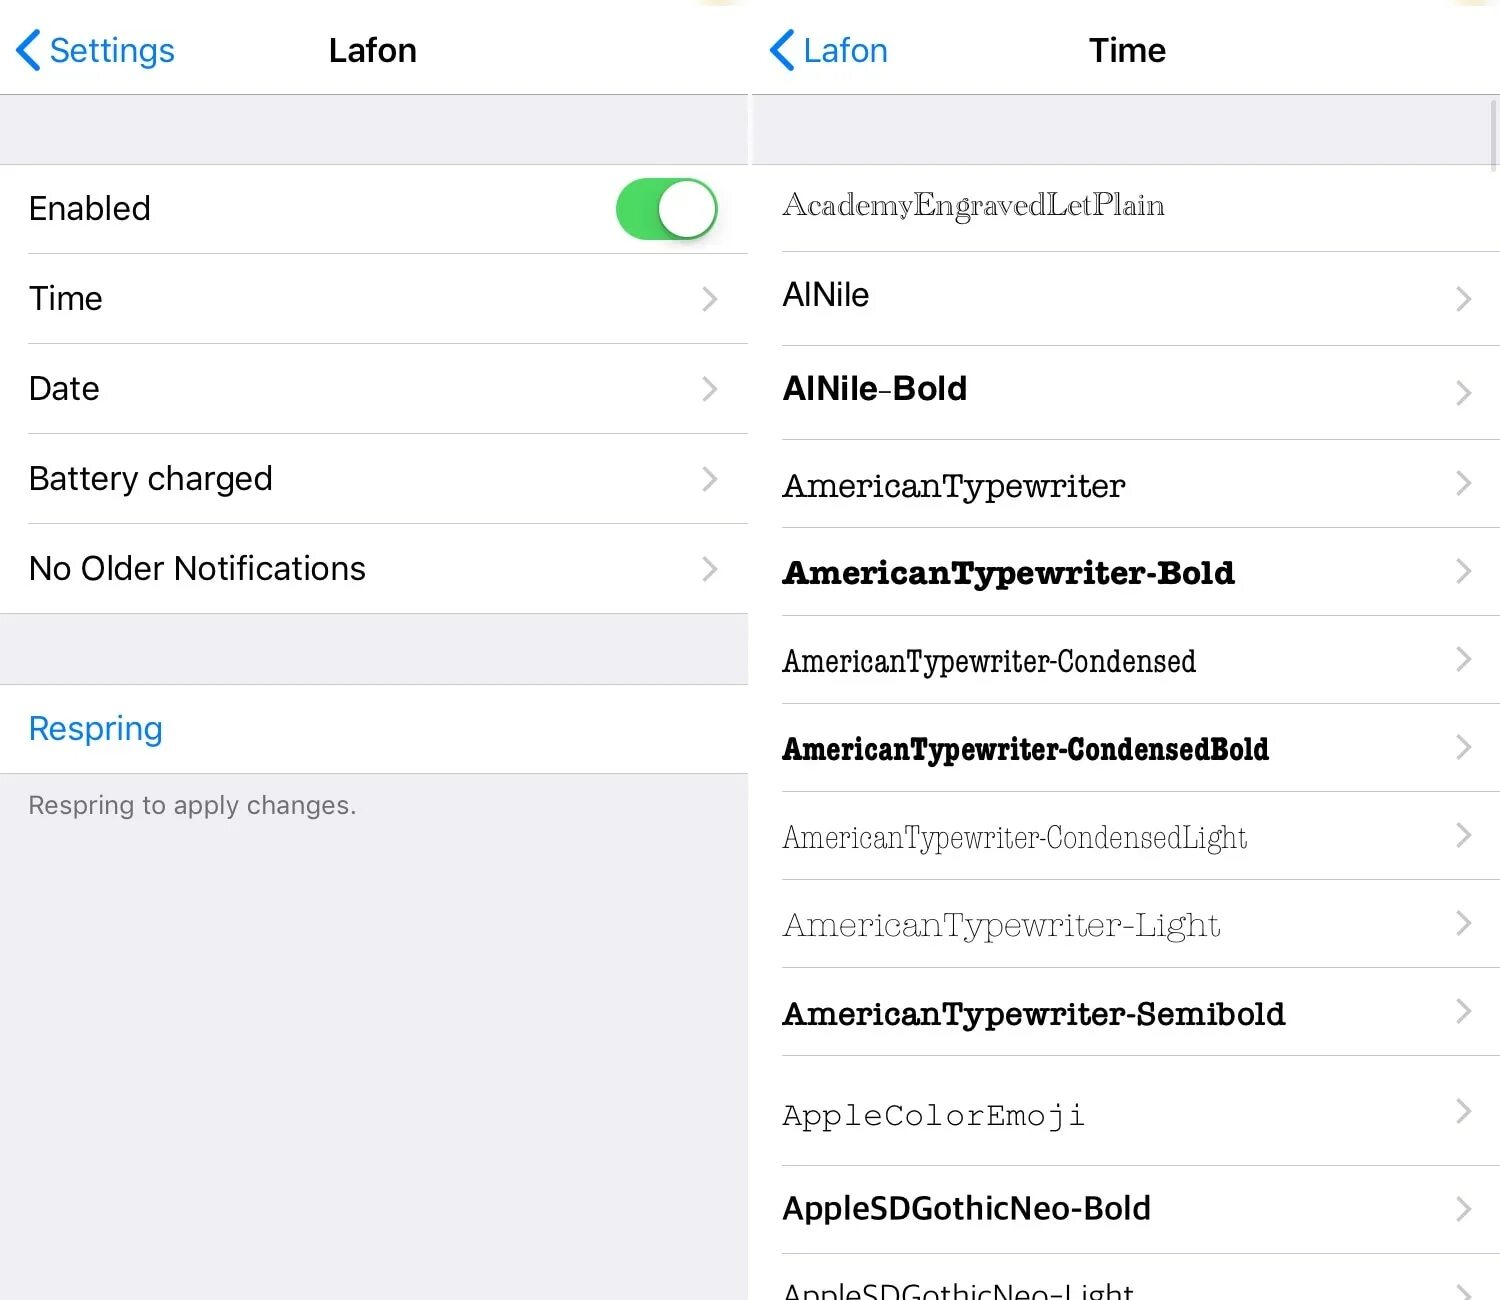Screen dimensions: 1500x1300
Task: Click chevron beside AmericanTypewriter-Light
Action: pos(1463,923)
